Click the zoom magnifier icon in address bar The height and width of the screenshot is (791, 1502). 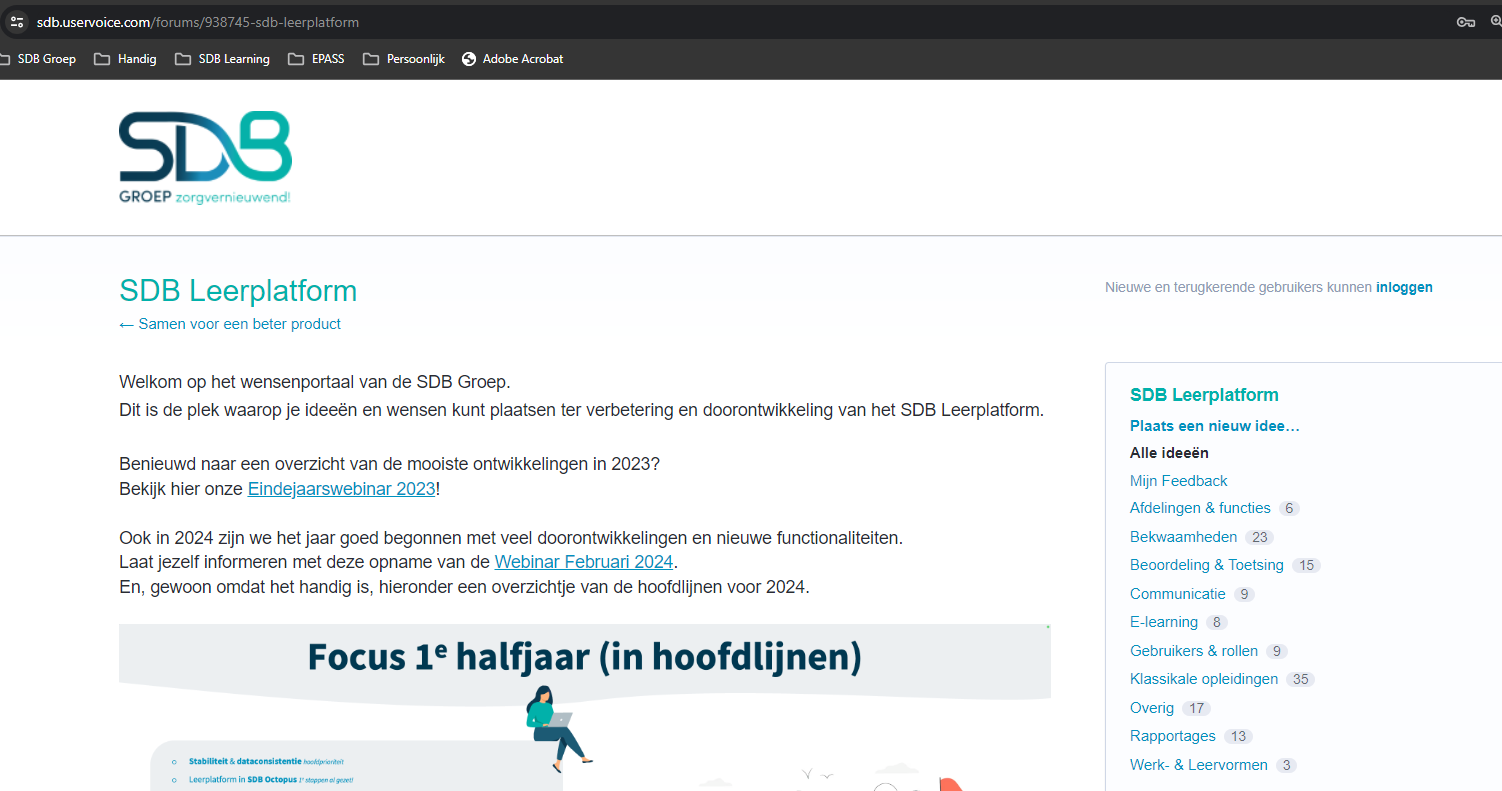click(x=1496, y=22)
